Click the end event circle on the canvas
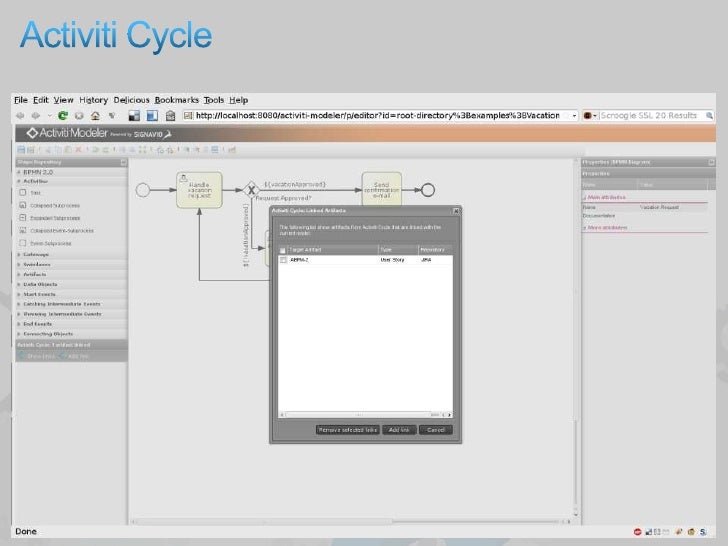Viewport: 728px width, 546px height. (428, 190)
